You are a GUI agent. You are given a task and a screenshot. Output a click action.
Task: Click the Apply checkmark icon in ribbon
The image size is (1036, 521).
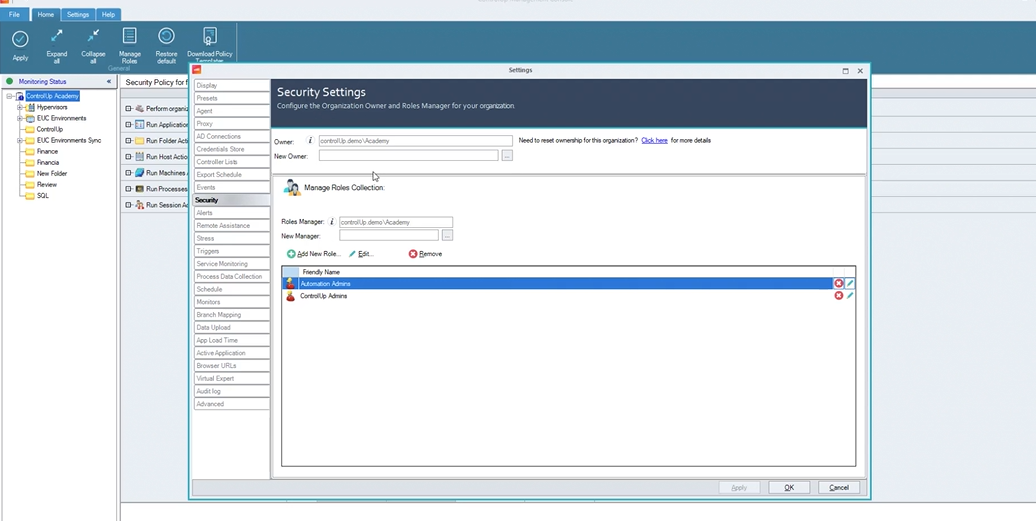click(x=20, y=39)
